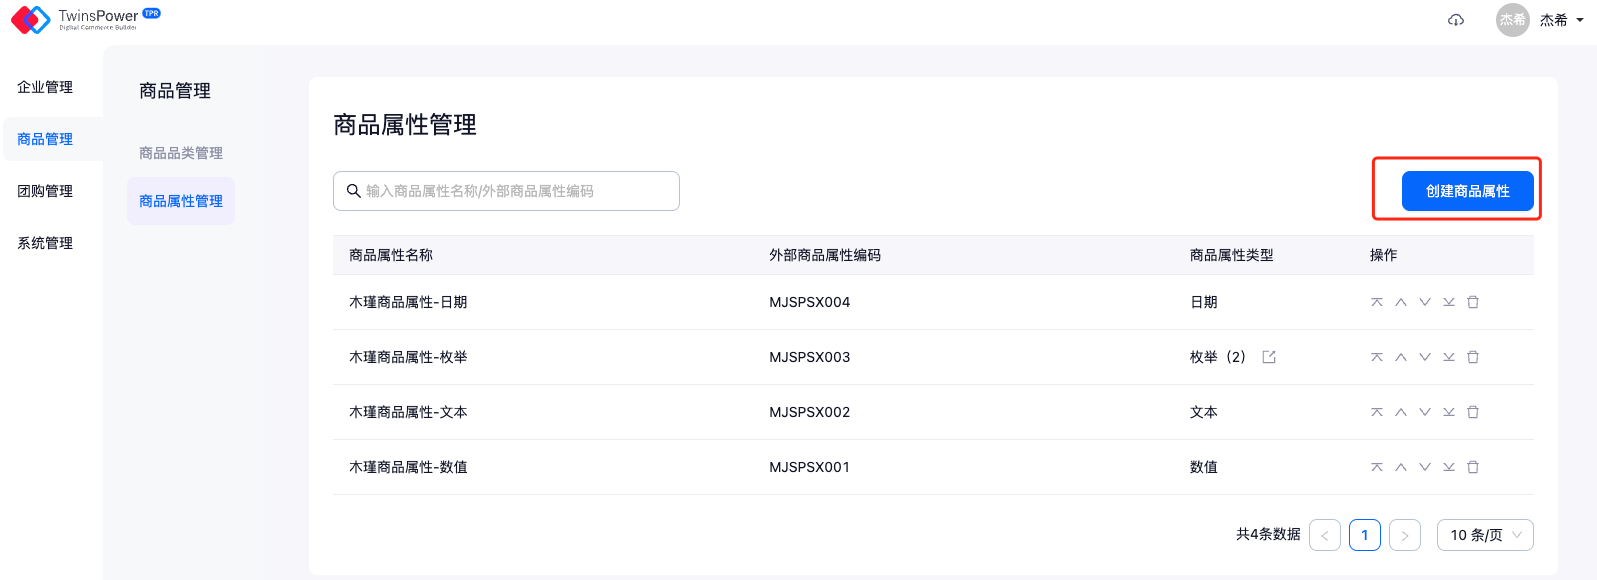Delete the 木槿商品属性-数值 row
The image size is (1597, 580).
coord(1473,467)
